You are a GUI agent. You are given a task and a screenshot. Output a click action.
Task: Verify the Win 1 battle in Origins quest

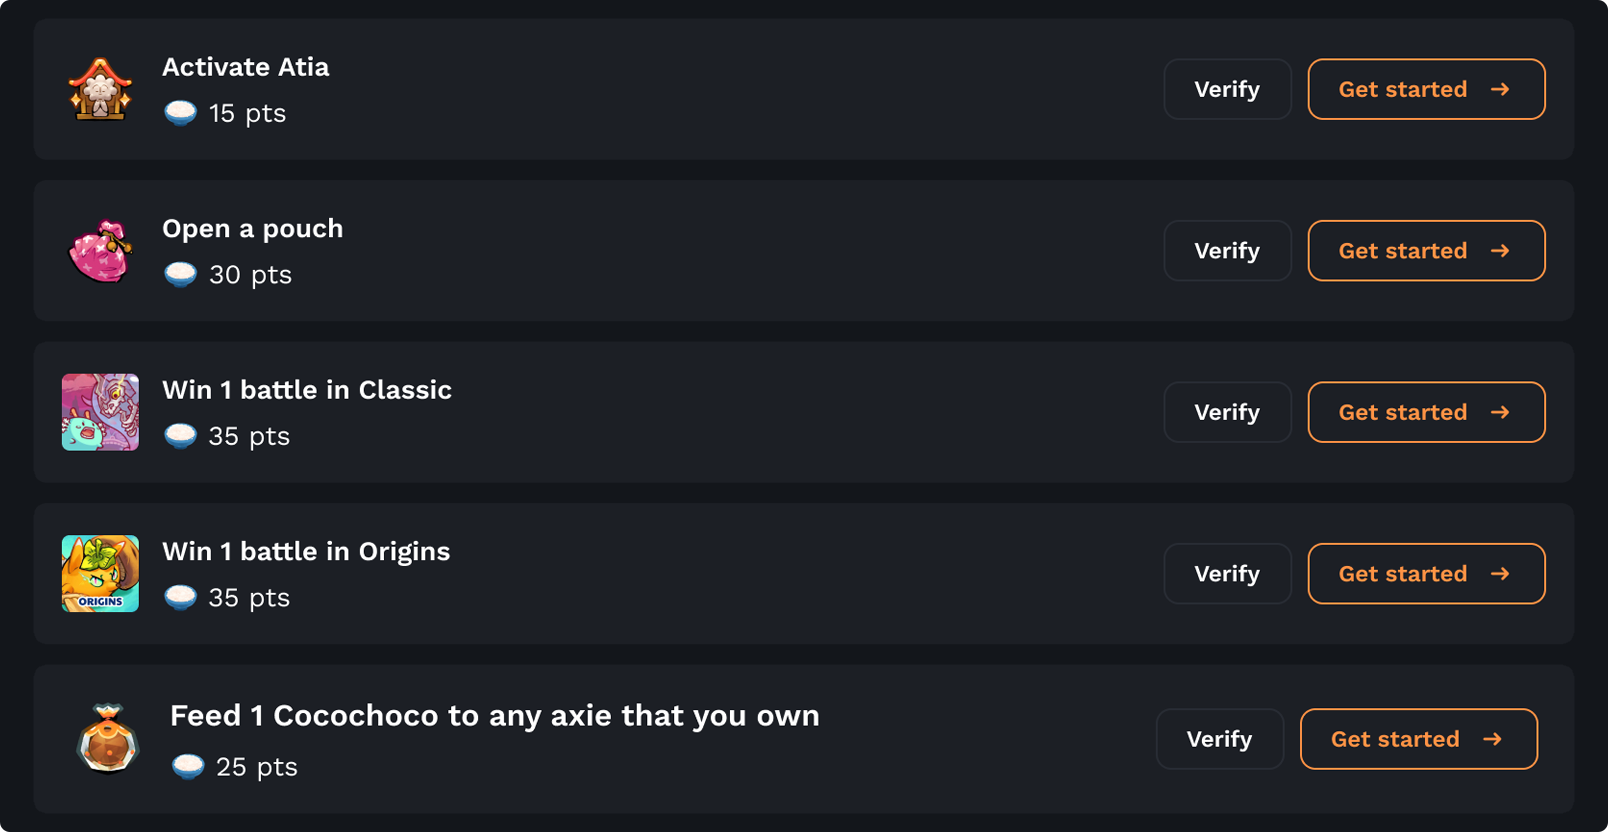(x=1227, y=574)
